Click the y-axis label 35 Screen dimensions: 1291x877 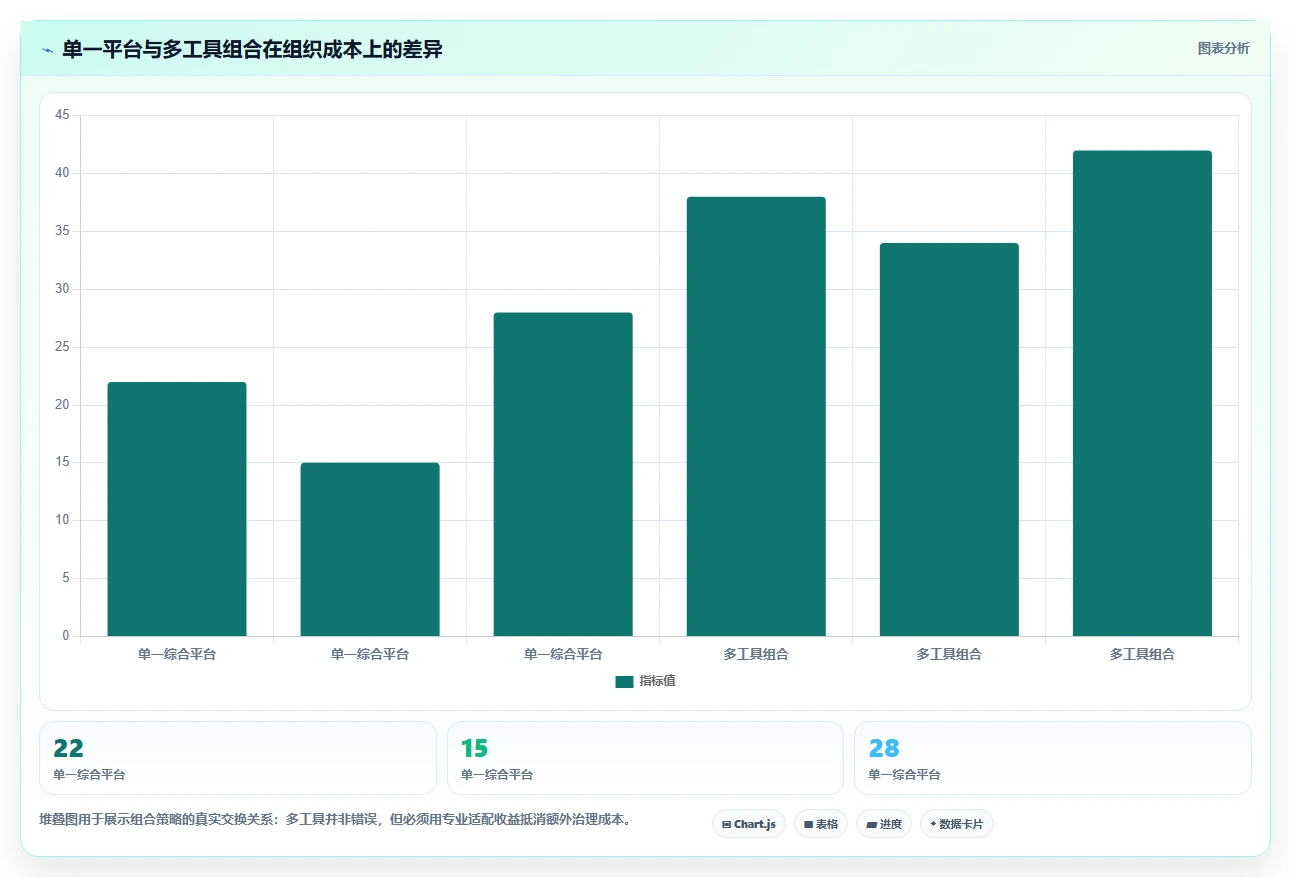pos(62,232)
